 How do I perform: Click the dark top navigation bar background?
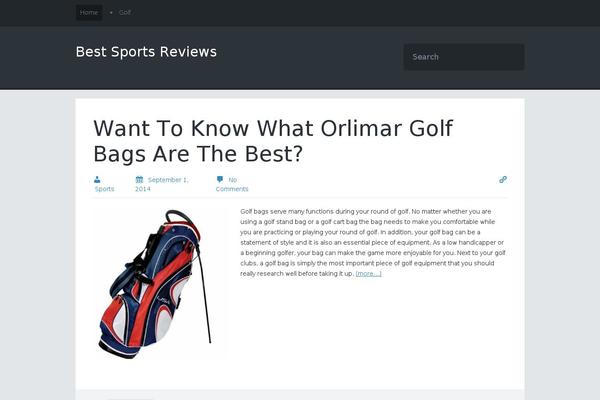pyautogui.click(x=344, y=13)
